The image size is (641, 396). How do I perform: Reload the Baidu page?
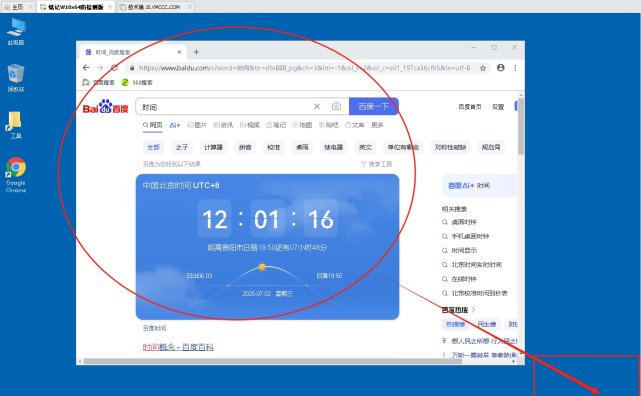[x=114, y=68]
